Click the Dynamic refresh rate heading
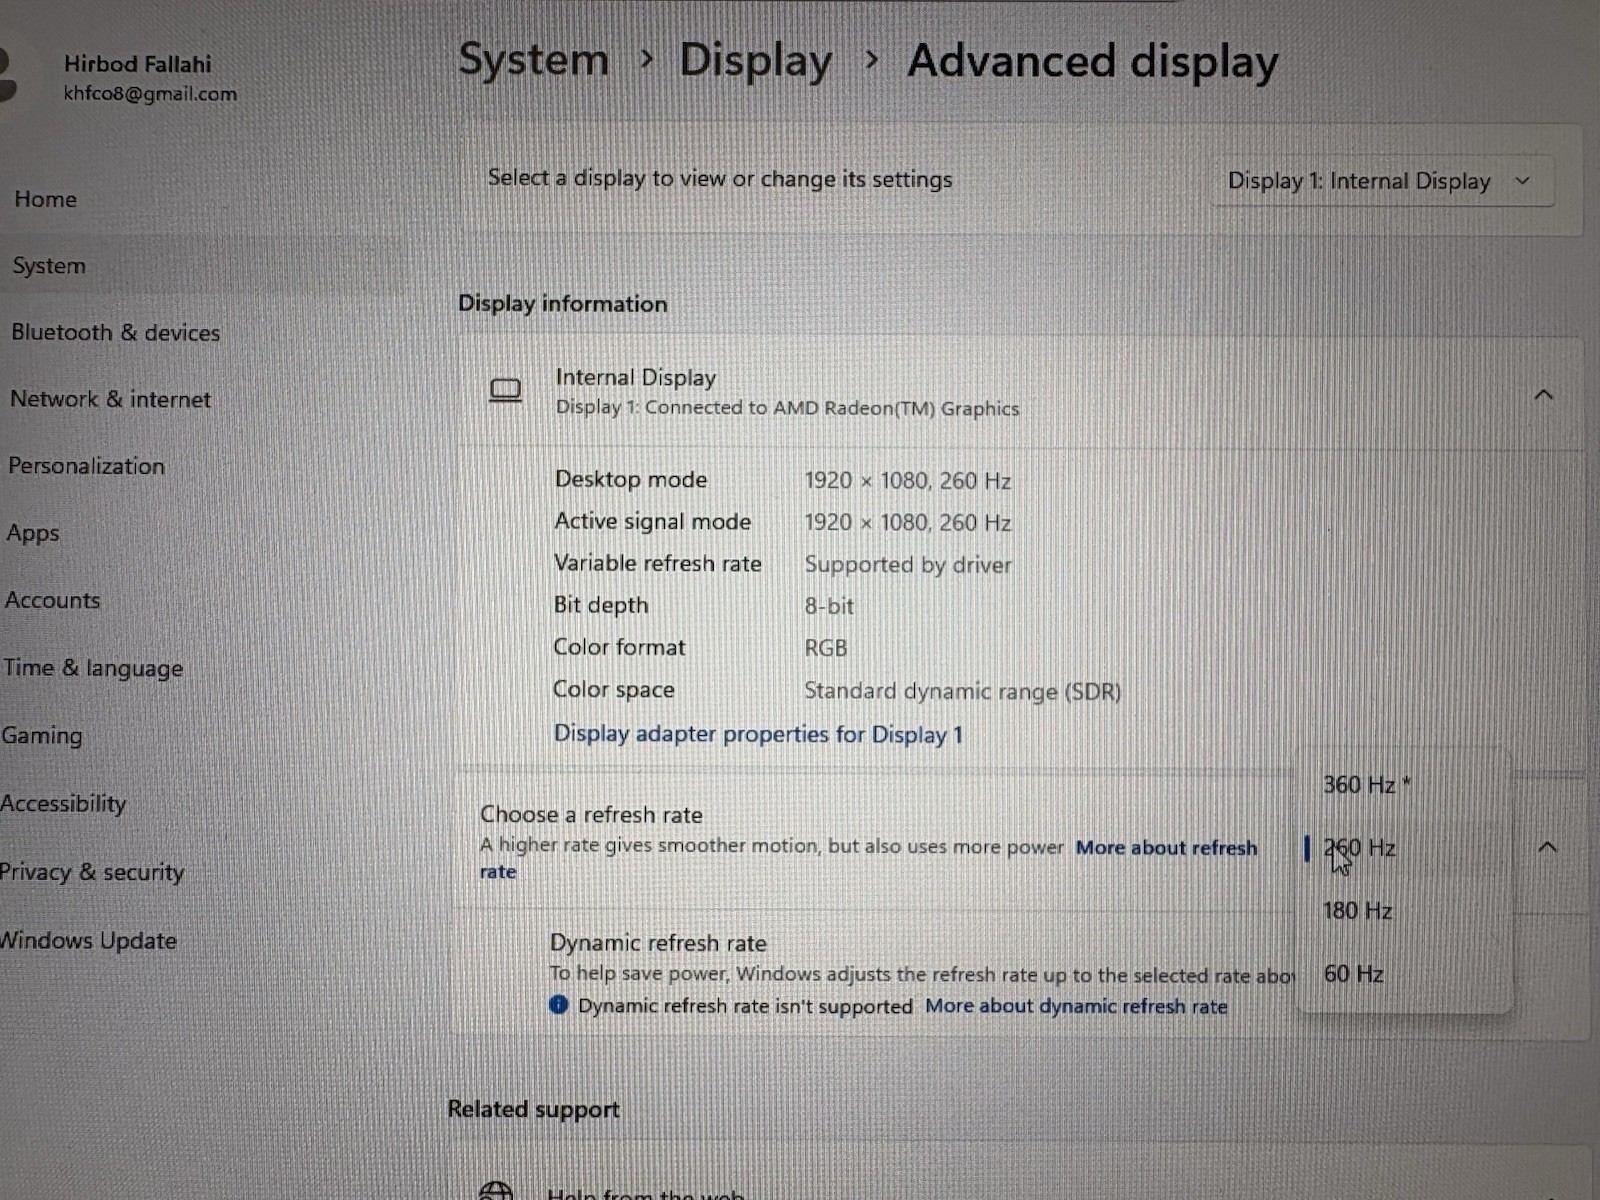This screenshot has height=1200, width=1600. [658, 943]
